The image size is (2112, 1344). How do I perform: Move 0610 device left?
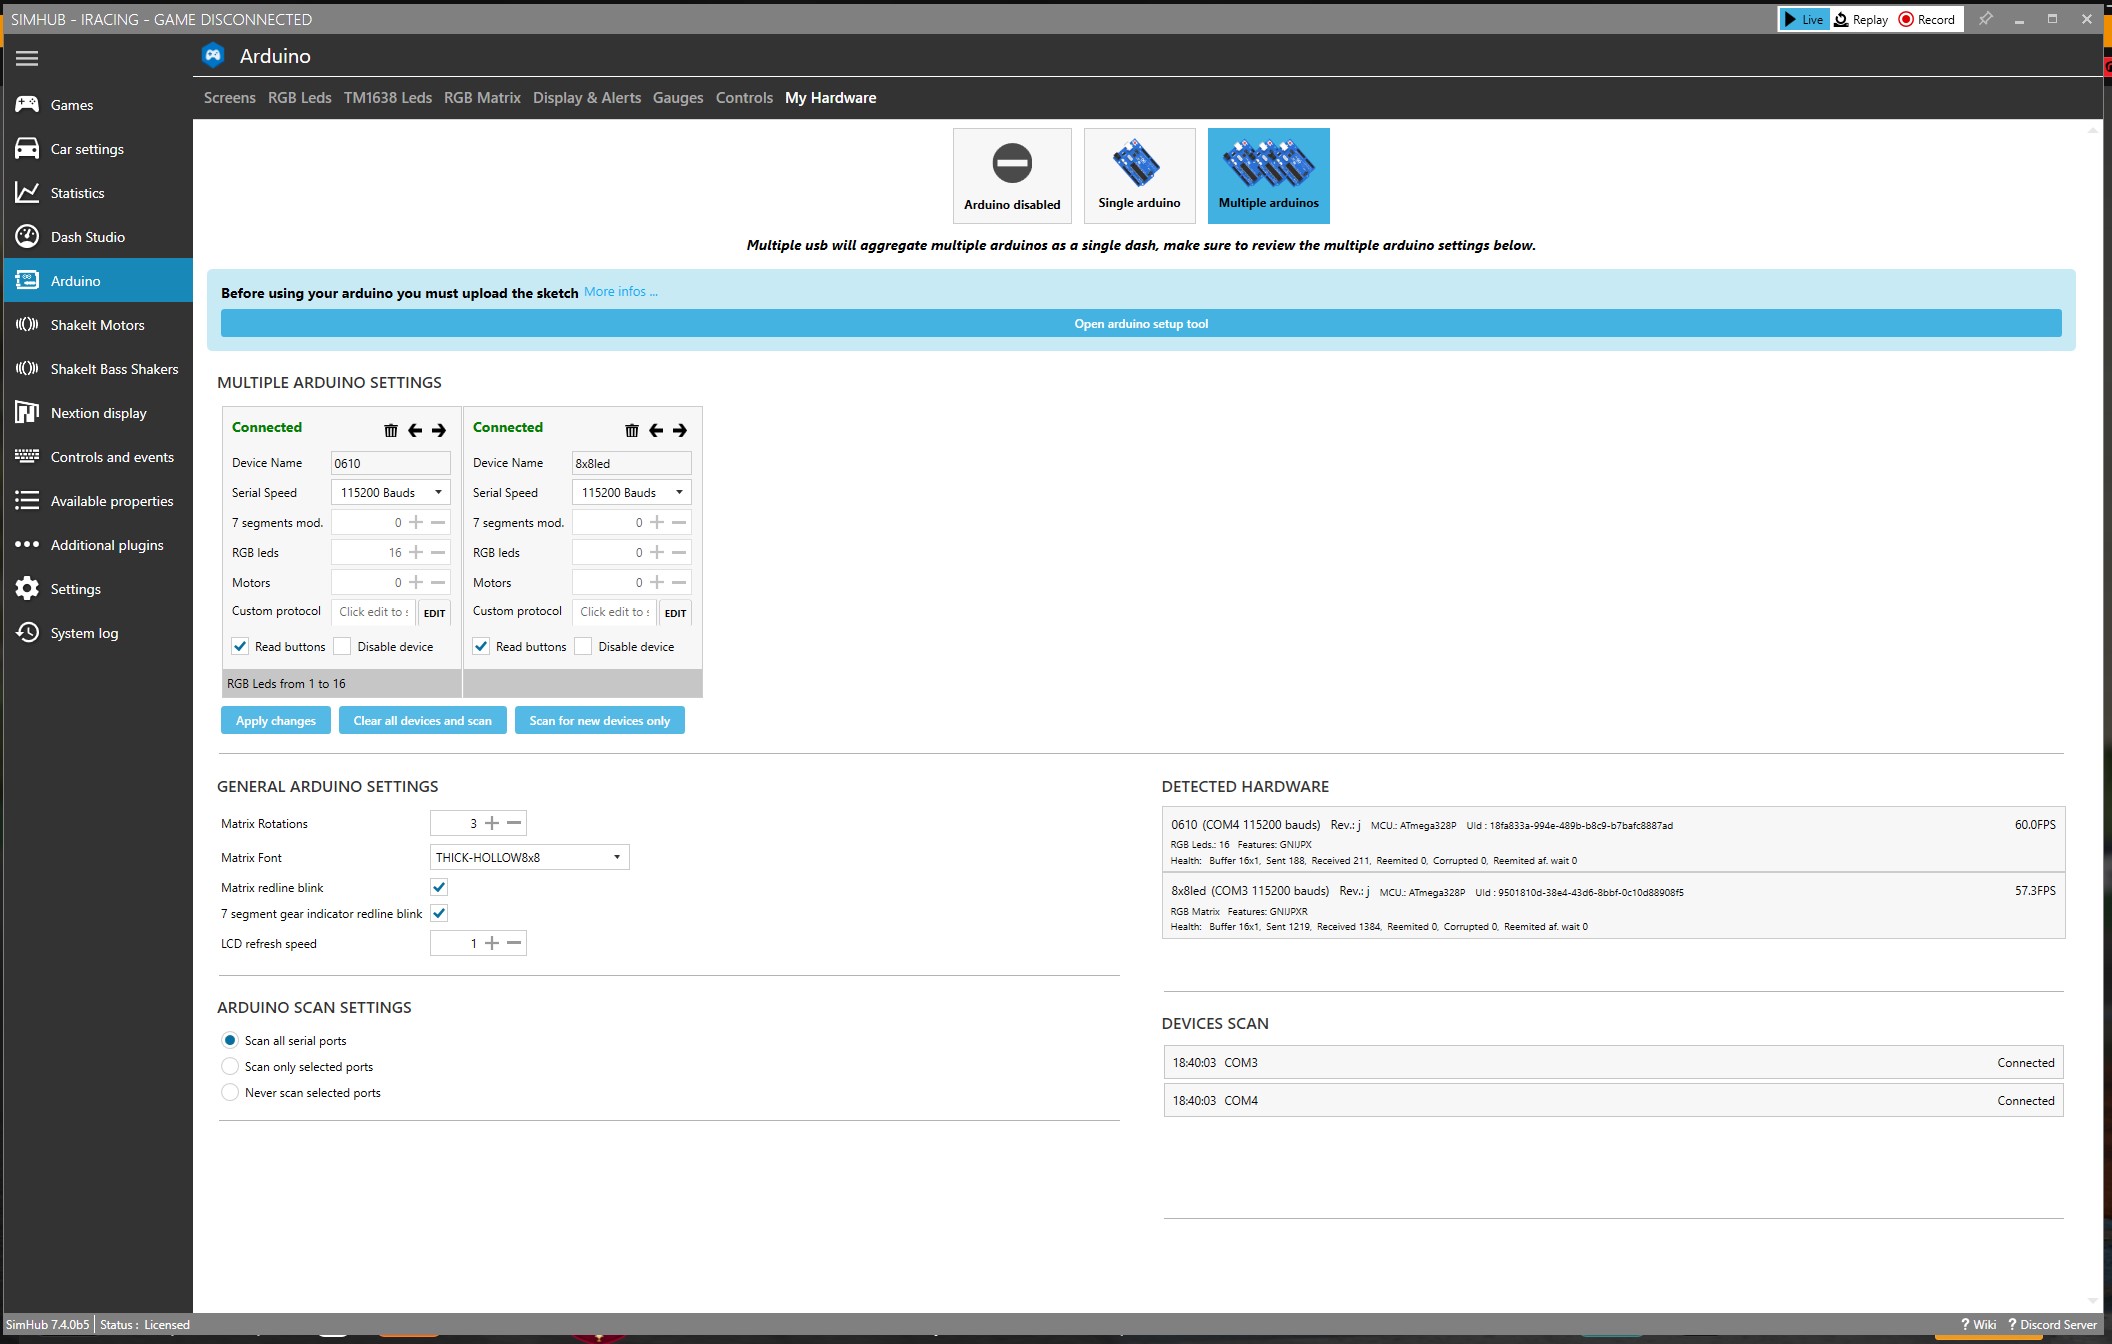pyautogui.click(x=415, y=430)
